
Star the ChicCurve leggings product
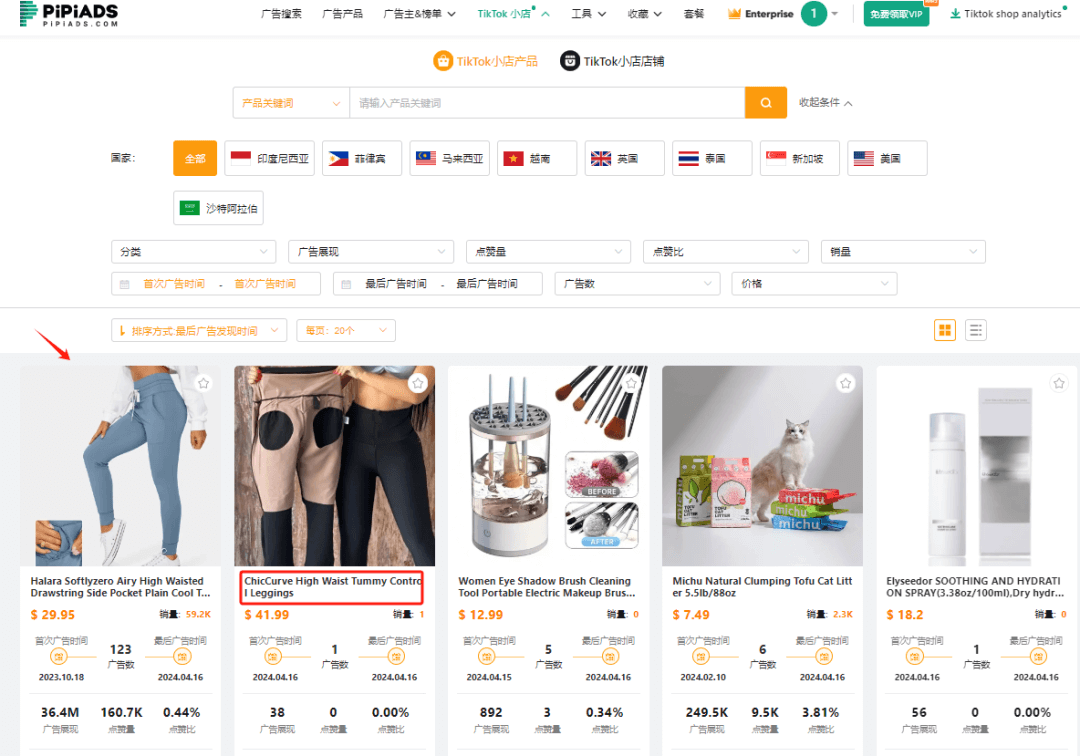pyautogui.click(x=418, y=383)
